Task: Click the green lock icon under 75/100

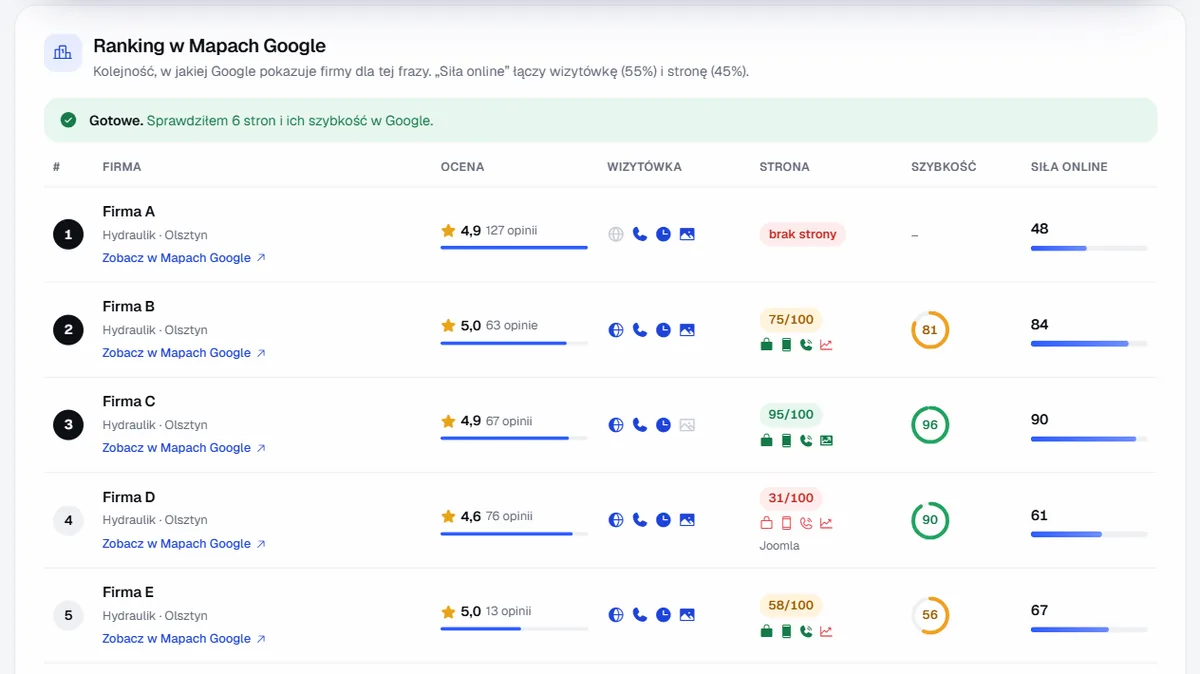Action: pyautogui.click(x=766, y=345)
